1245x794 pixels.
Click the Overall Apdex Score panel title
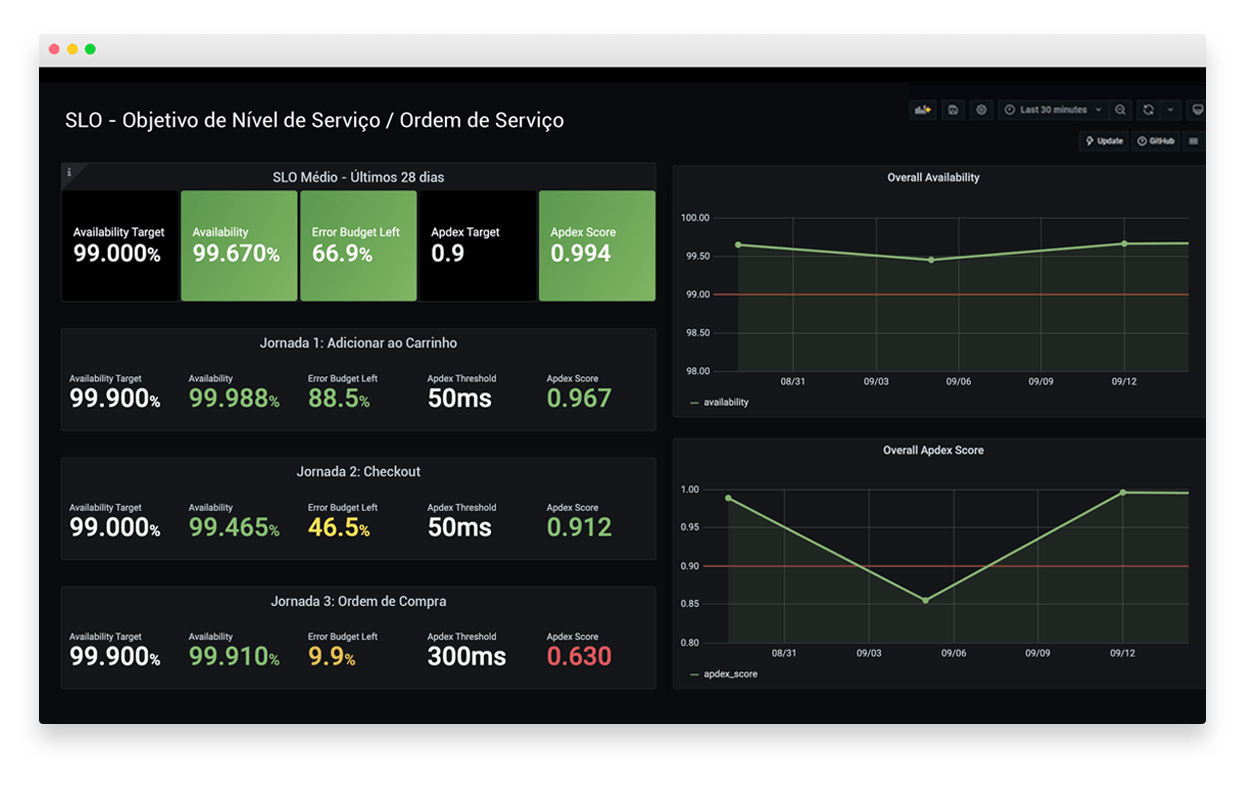tap(932, 450)
